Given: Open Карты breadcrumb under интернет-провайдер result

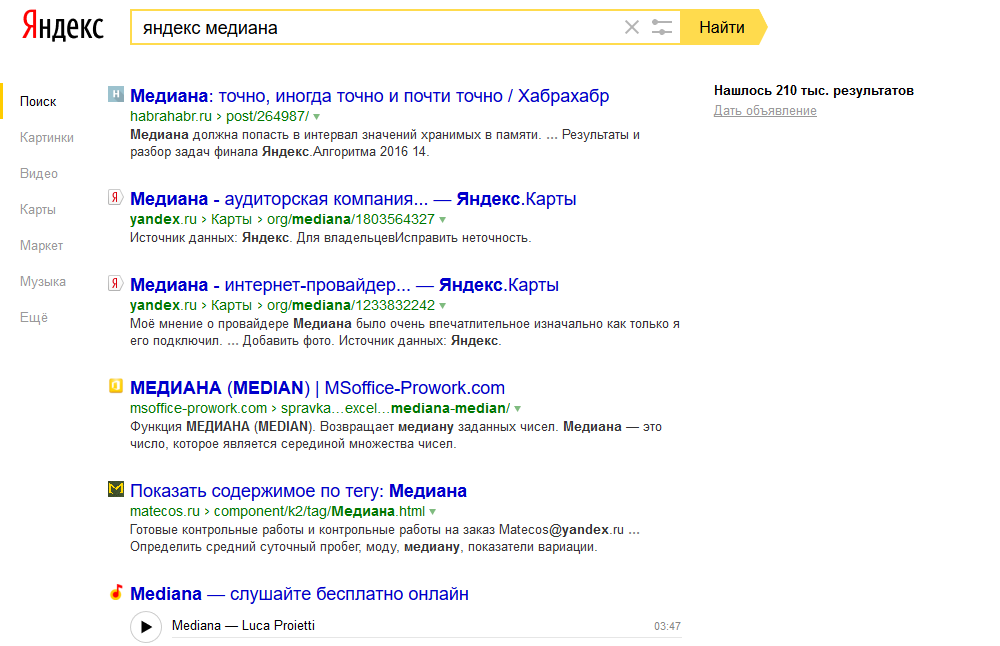Looking at the screenshot, I should point(231,305).
